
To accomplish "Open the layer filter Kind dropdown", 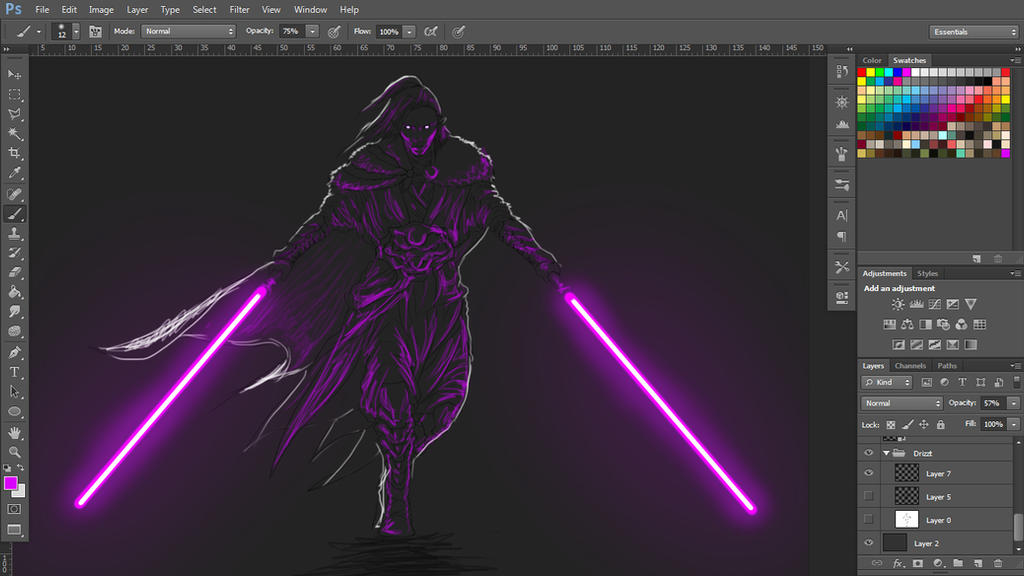I will [x=887, y=382].
